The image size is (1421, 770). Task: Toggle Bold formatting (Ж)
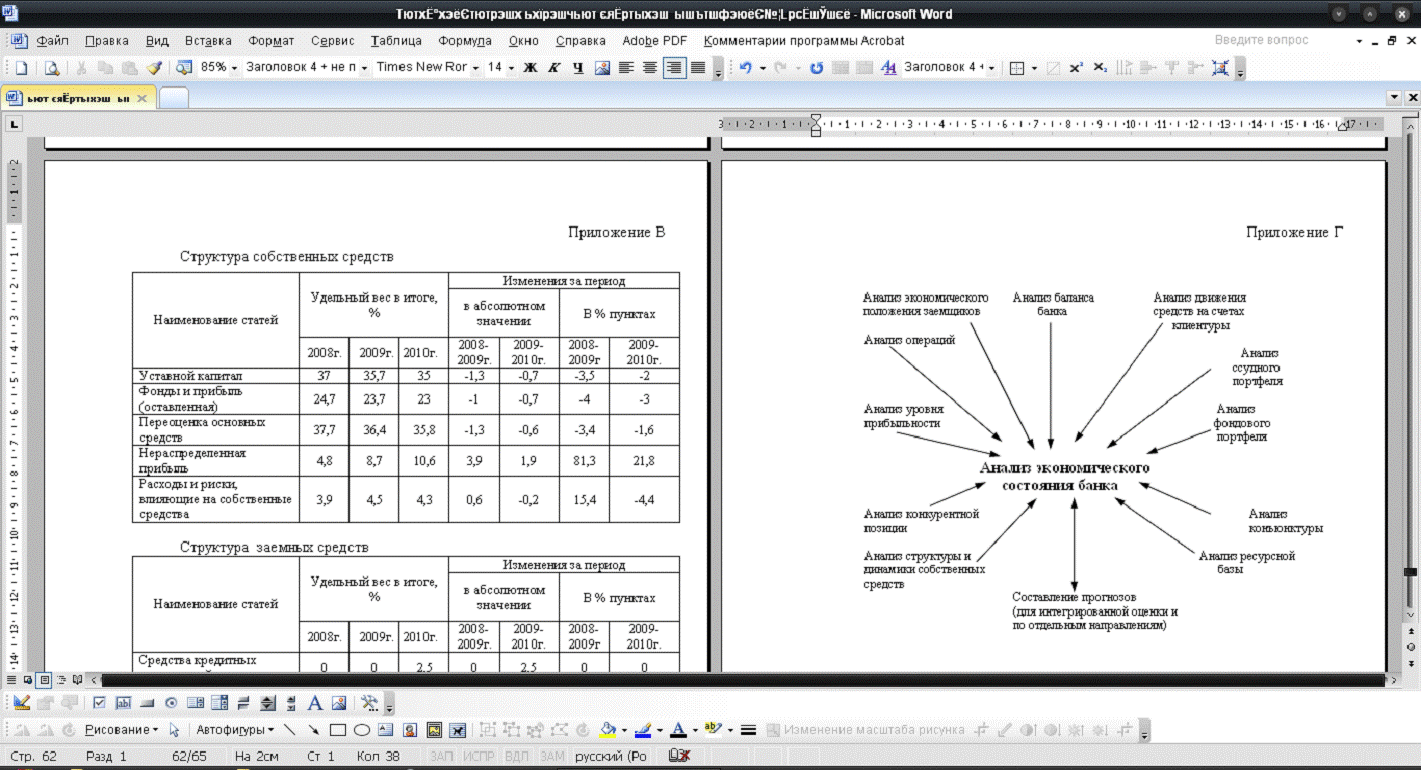tap(530, 68)
